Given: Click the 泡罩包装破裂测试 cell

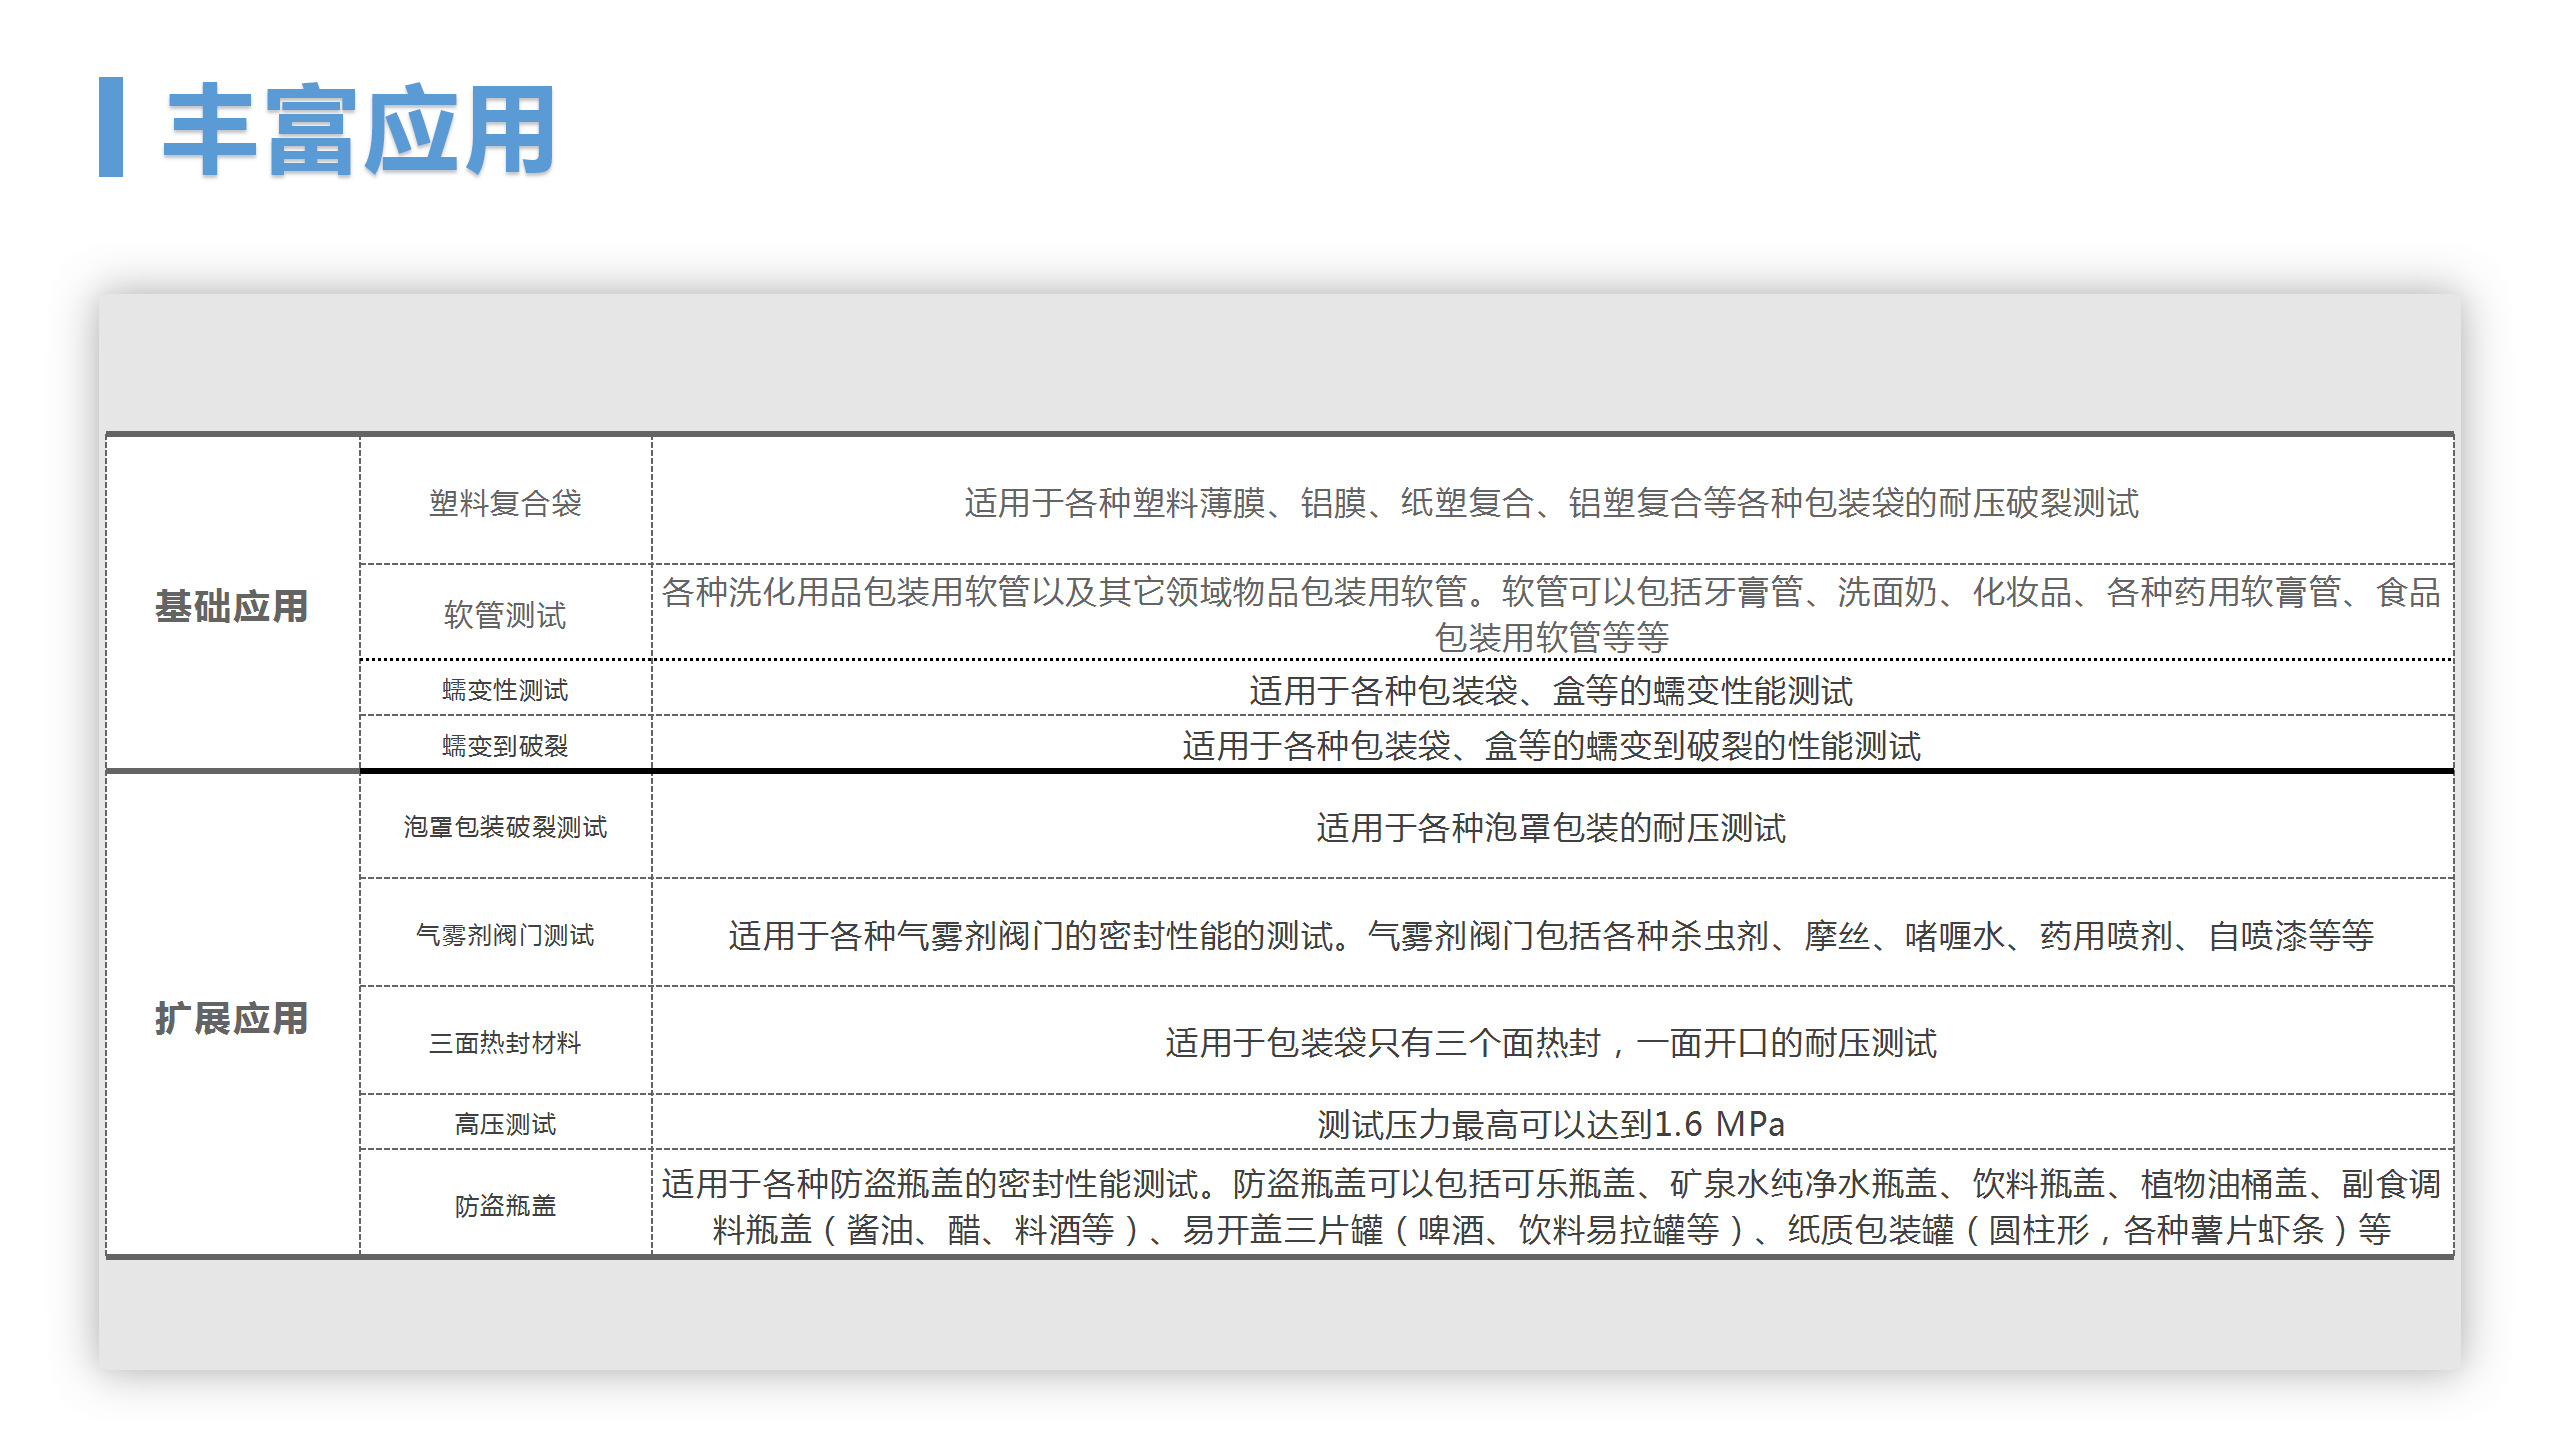Looking at the screenshot, I should (505, 828).
